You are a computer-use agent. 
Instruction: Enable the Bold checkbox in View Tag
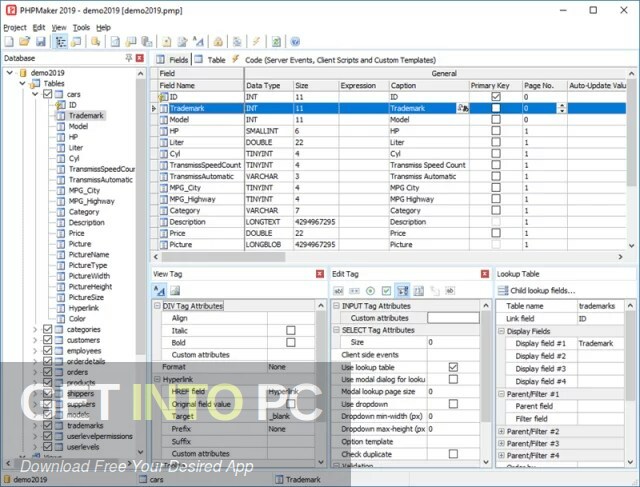point(291,342)
